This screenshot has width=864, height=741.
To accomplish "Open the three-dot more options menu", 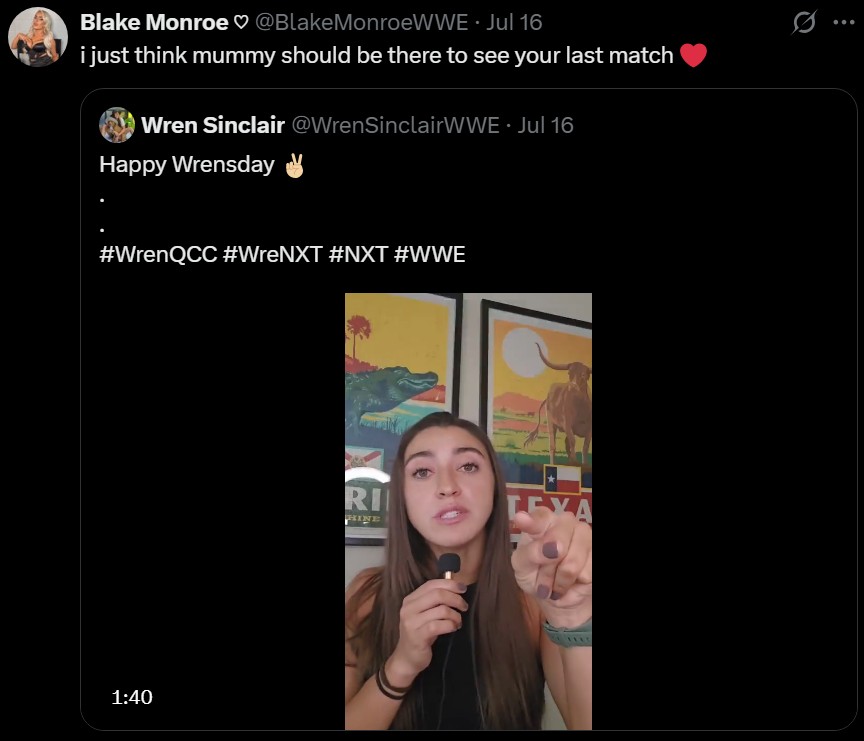I will (x=844, y=23).
